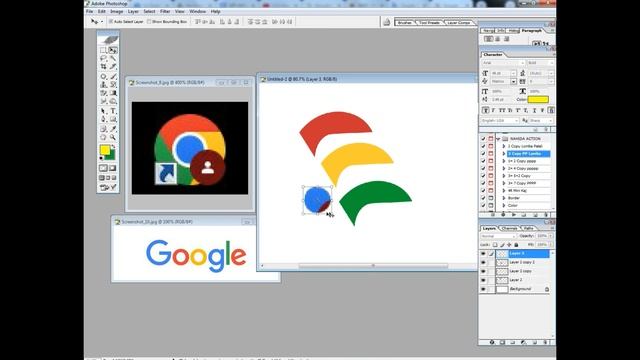Toggle visibility of Layer 2 copy

(x=483, y=271)
